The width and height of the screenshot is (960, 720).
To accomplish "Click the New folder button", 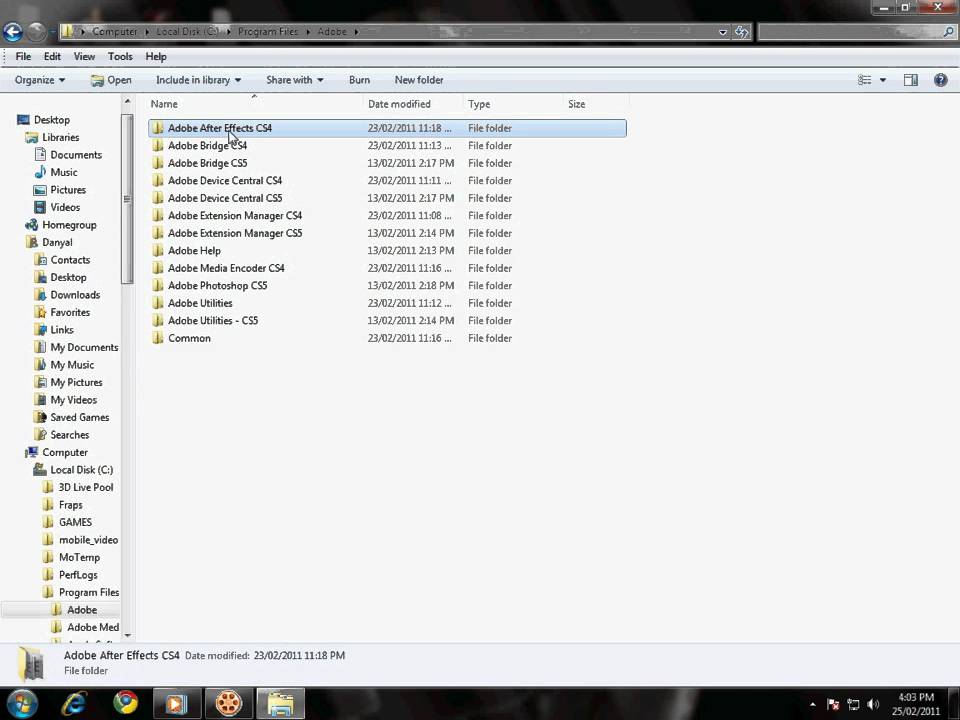I will point(419,80).
